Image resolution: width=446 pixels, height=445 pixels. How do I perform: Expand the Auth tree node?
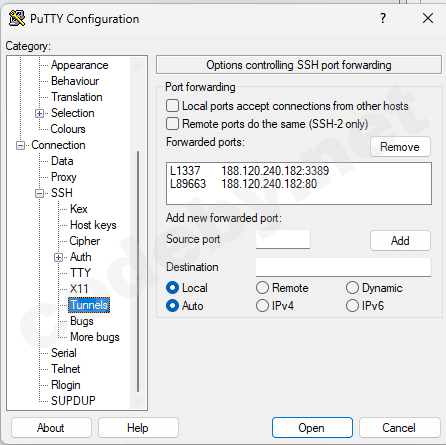pyautogui.click(x=58, y=258)
